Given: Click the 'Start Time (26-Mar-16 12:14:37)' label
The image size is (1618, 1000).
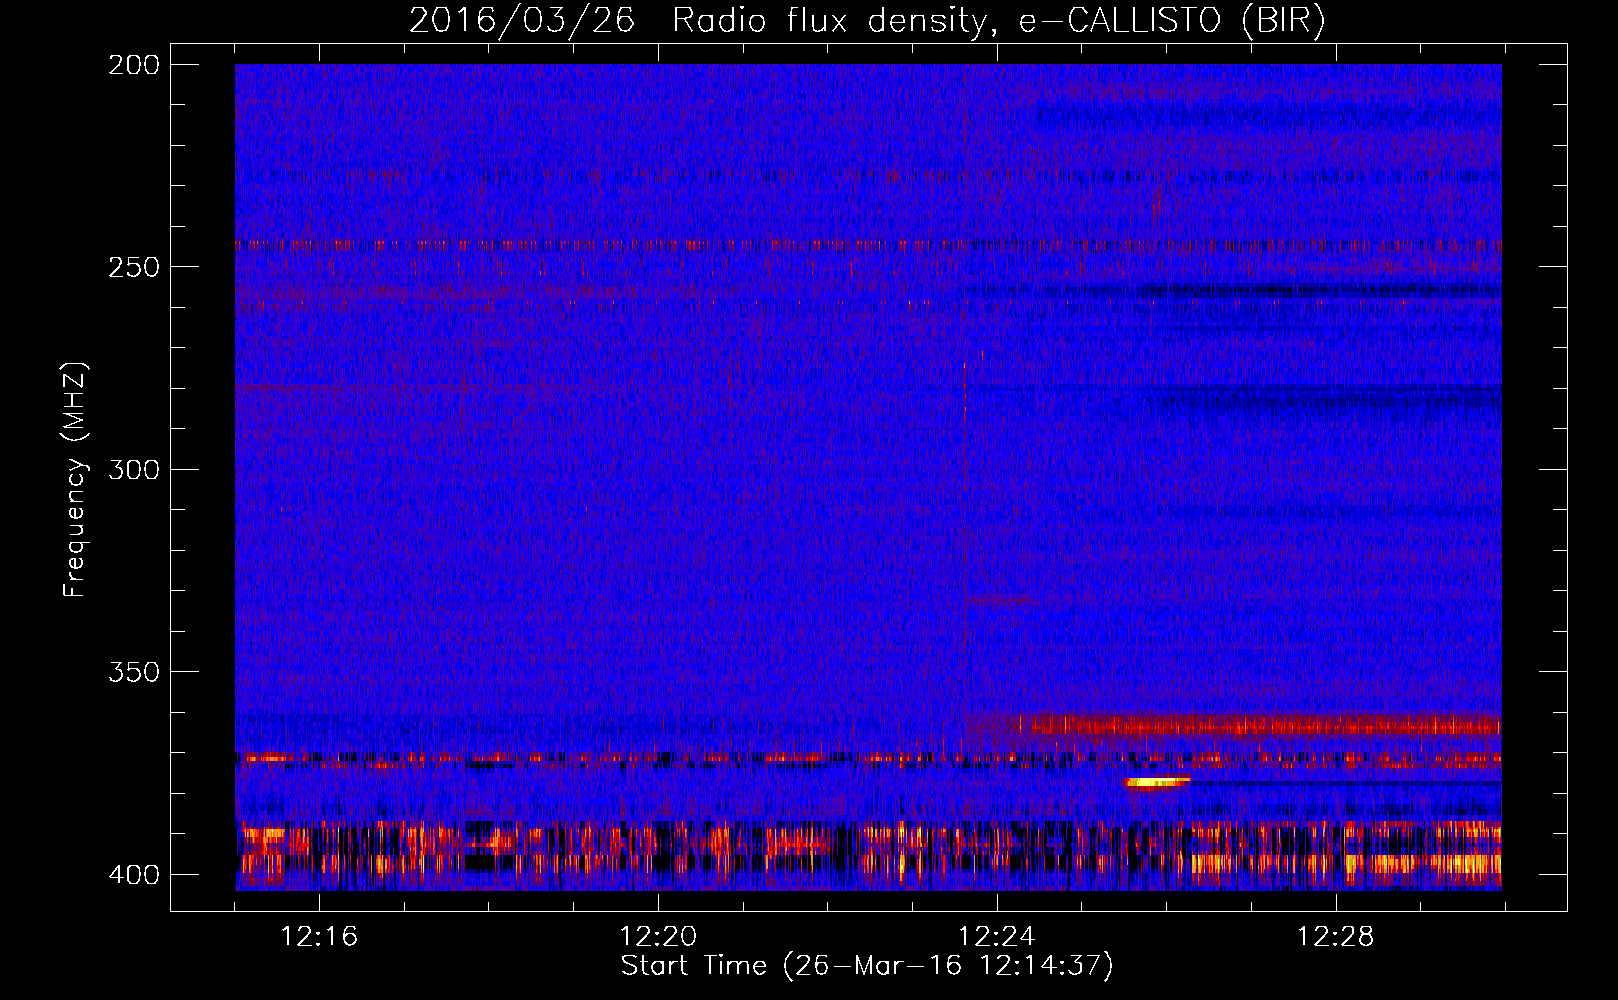Looking at the screenshot, I should (x=867, y=966).
